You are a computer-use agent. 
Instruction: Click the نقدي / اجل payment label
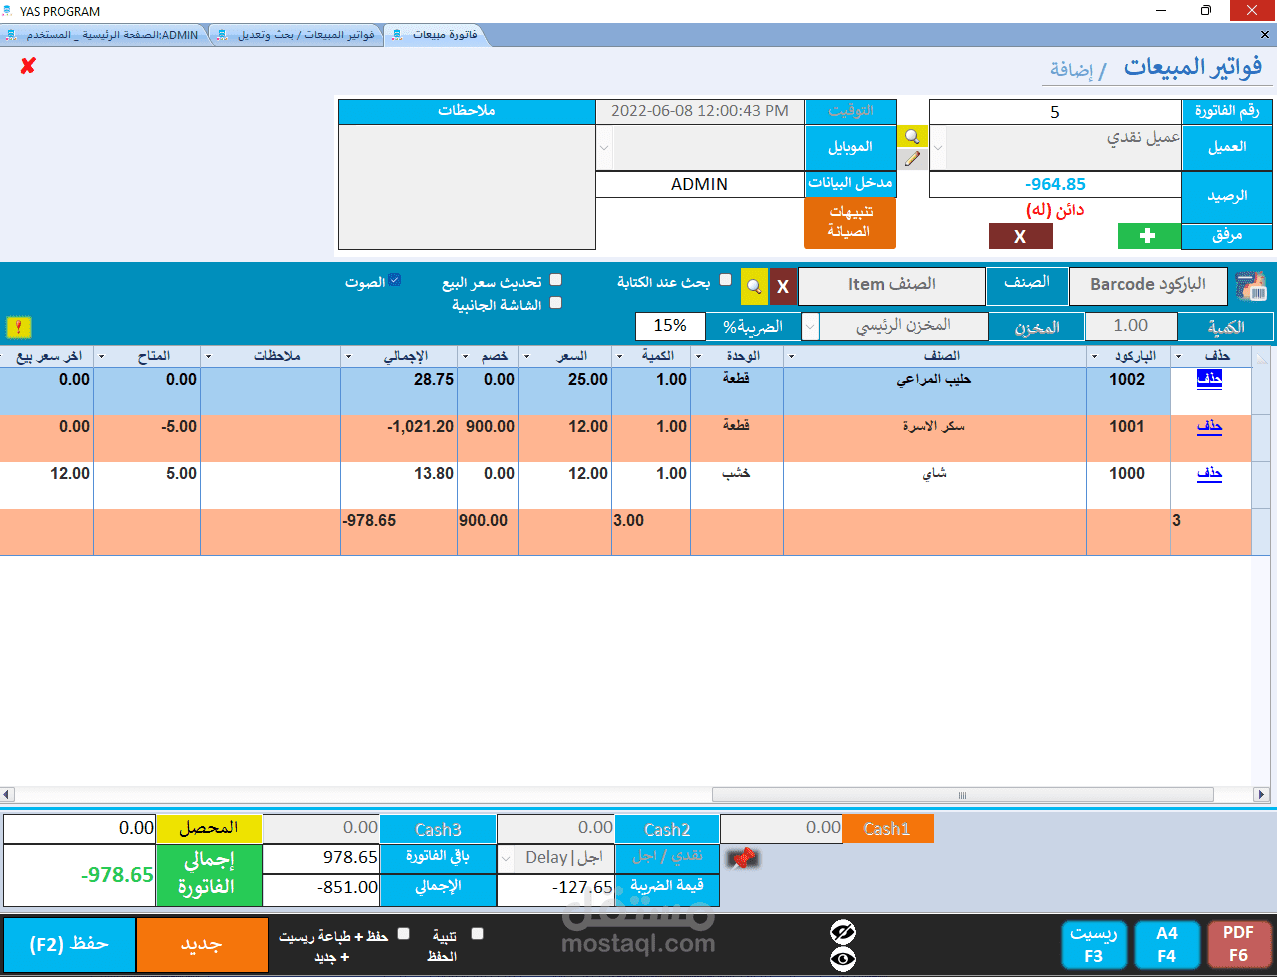pos(667,857)
